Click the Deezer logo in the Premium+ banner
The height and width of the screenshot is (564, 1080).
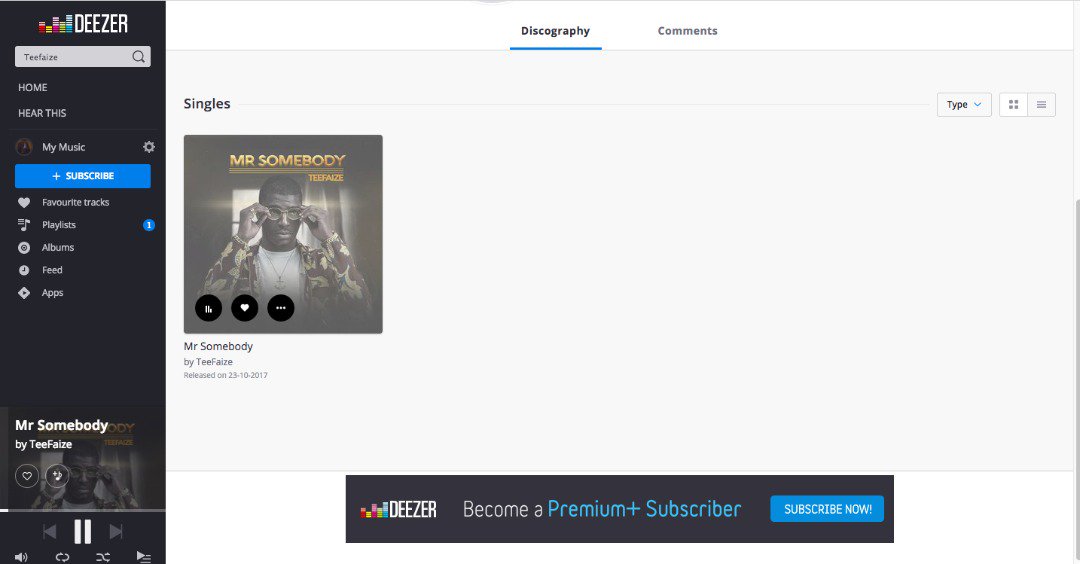click(398, 510)
